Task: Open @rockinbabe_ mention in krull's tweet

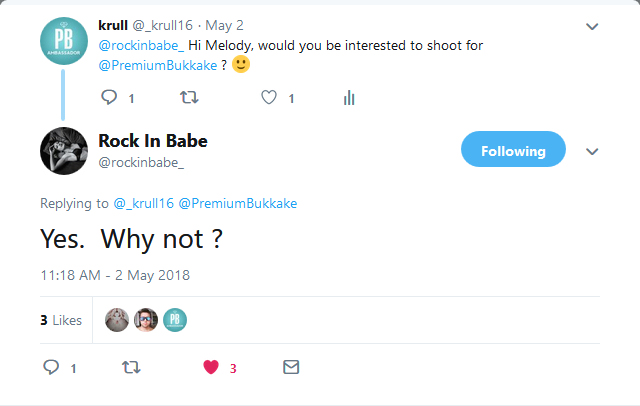Action: (x=141, y=45)
